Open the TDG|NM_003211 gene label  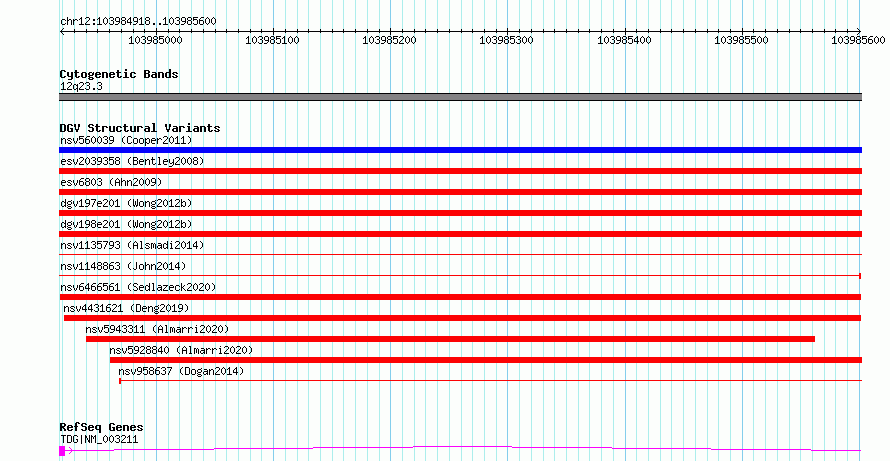click(x=99, y=439)
